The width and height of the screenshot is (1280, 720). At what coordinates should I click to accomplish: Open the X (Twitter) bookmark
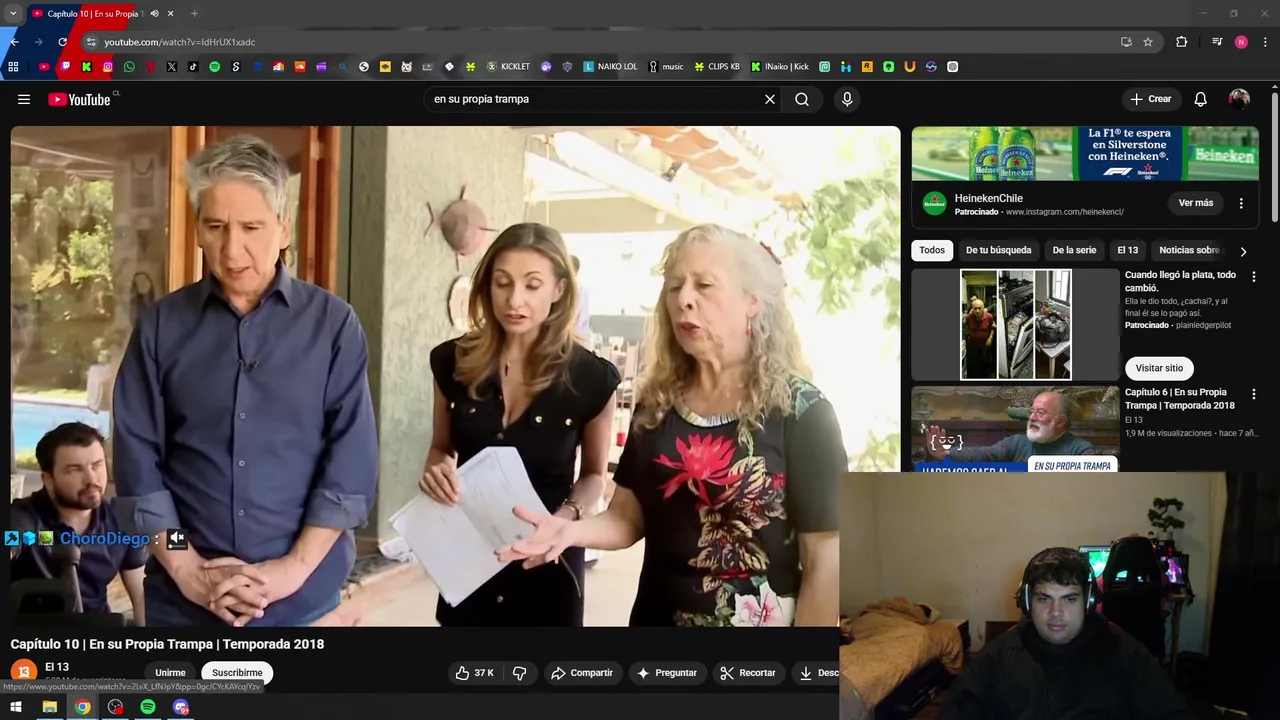pos(172,67)
